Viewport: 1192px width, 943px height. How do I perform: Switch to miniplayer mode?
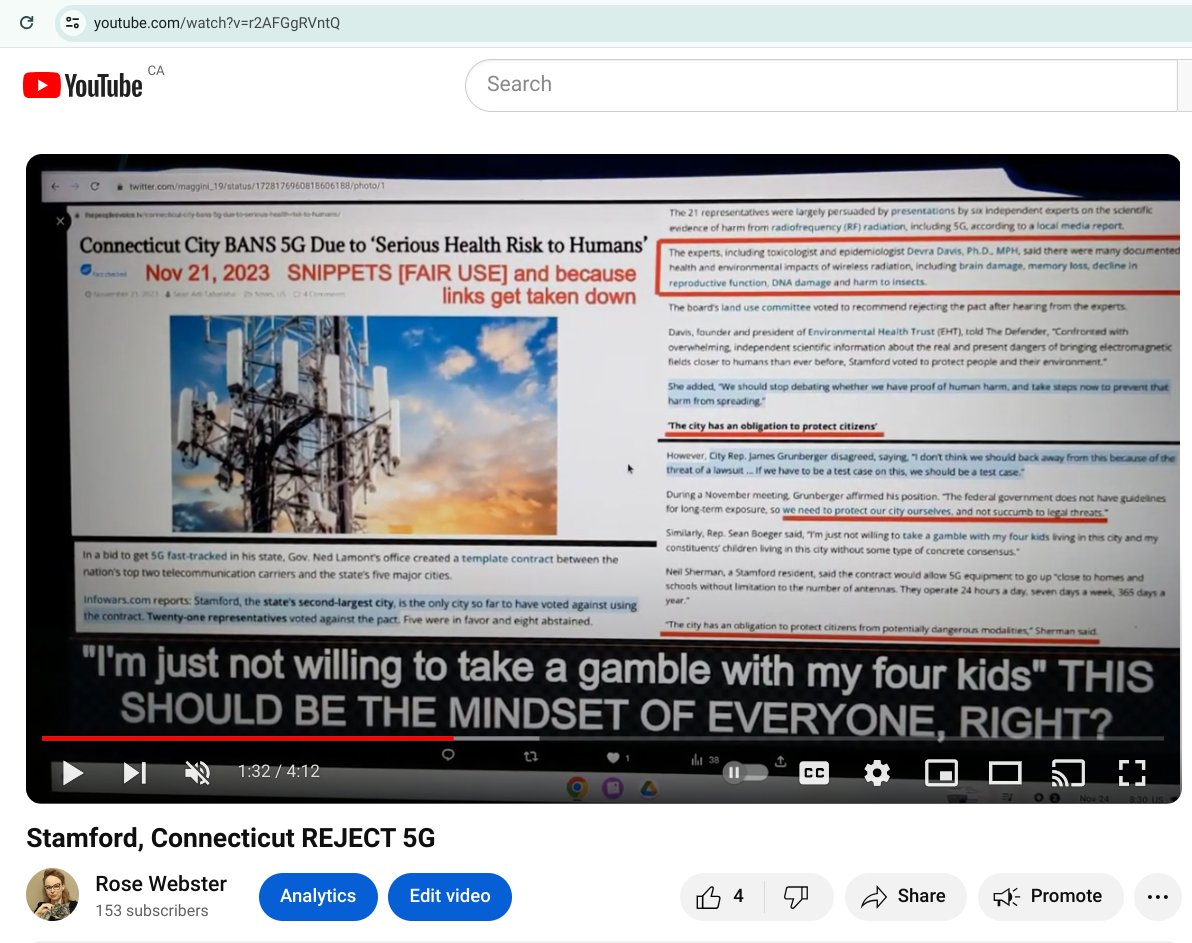[941, 773]
